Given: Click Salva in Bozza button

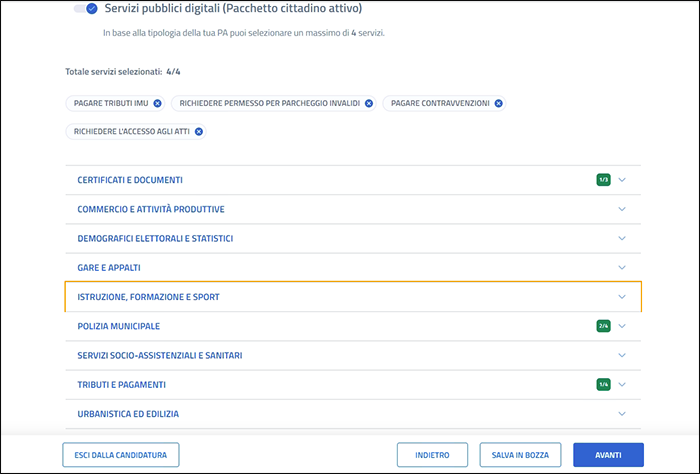Looking at the screenshot, I should pos(520,455).
